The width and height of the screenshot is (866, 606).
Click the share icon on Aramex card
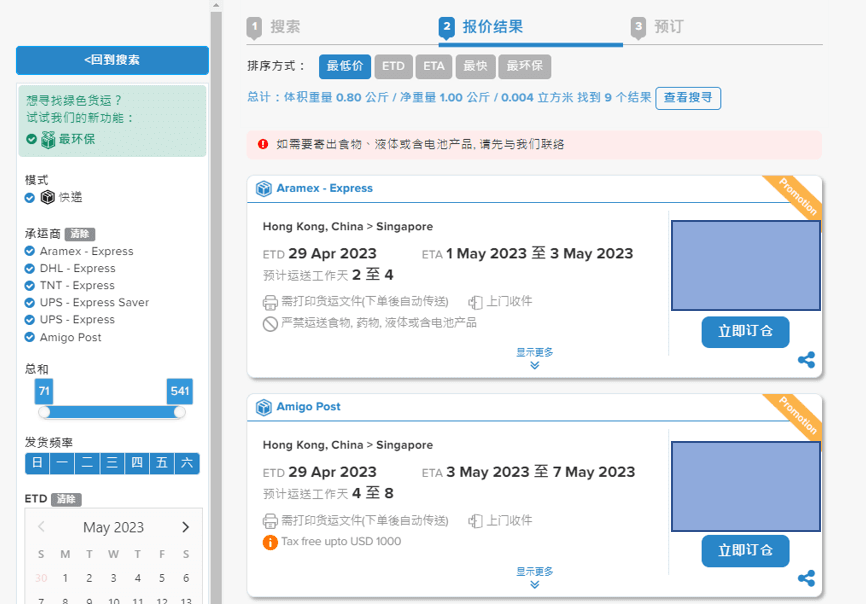tap(806, 360)
